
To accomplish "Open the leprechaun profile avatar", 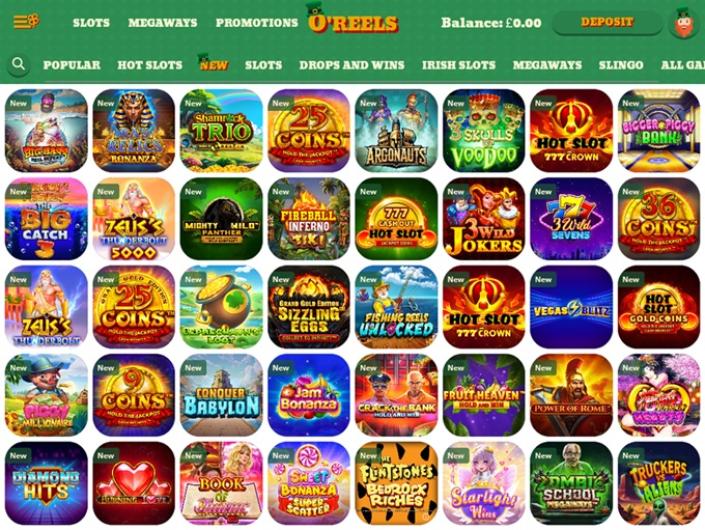I will [684, 22].
